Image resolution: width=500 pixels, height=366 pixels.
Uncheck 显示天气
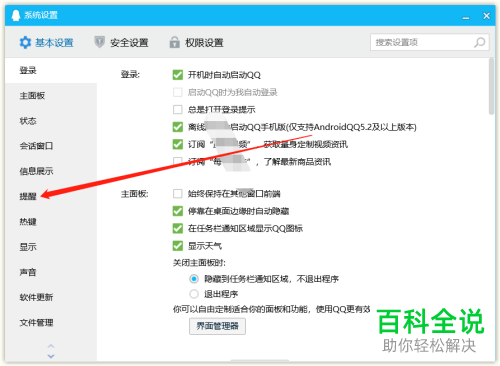click(178, 246)
